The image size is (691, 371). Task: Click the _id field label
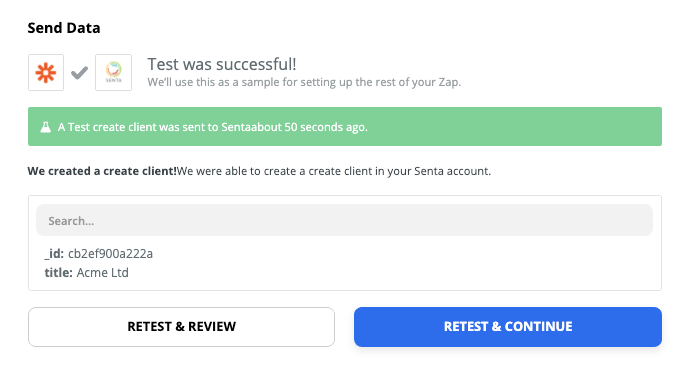[x=54, y=254]
